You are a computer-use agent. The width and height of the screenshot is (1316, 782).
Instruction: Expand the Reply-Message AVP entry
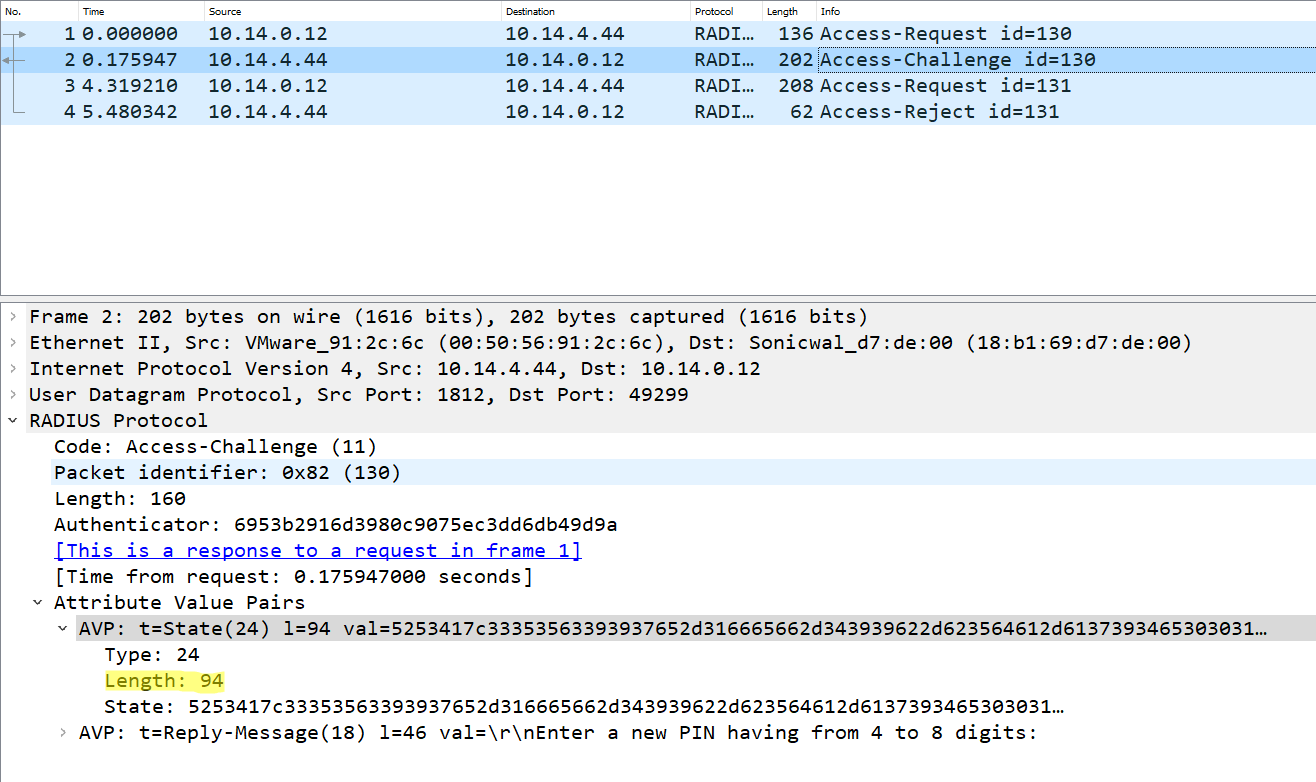62,732
